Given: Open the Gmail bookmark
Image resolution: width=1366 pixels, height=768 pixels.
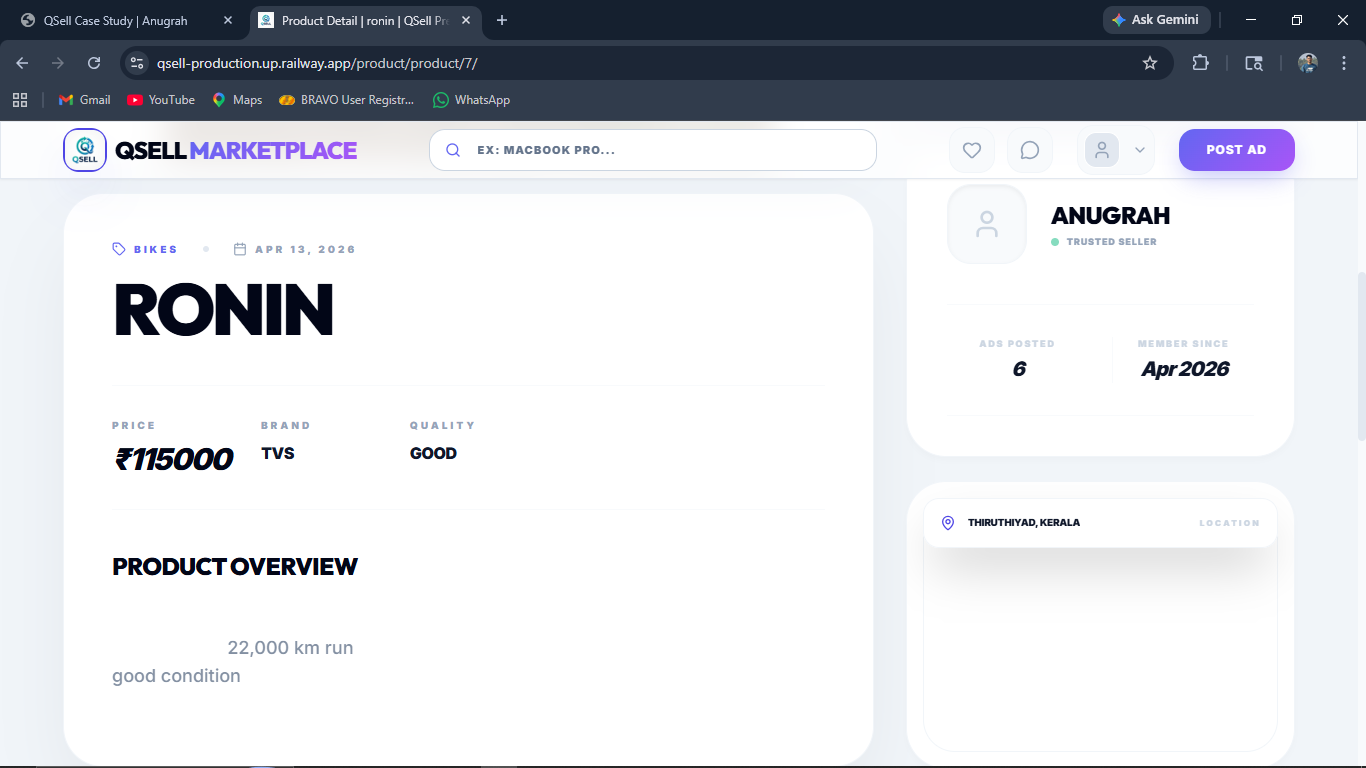Looking at the screenshot, I should coord(84,100).
